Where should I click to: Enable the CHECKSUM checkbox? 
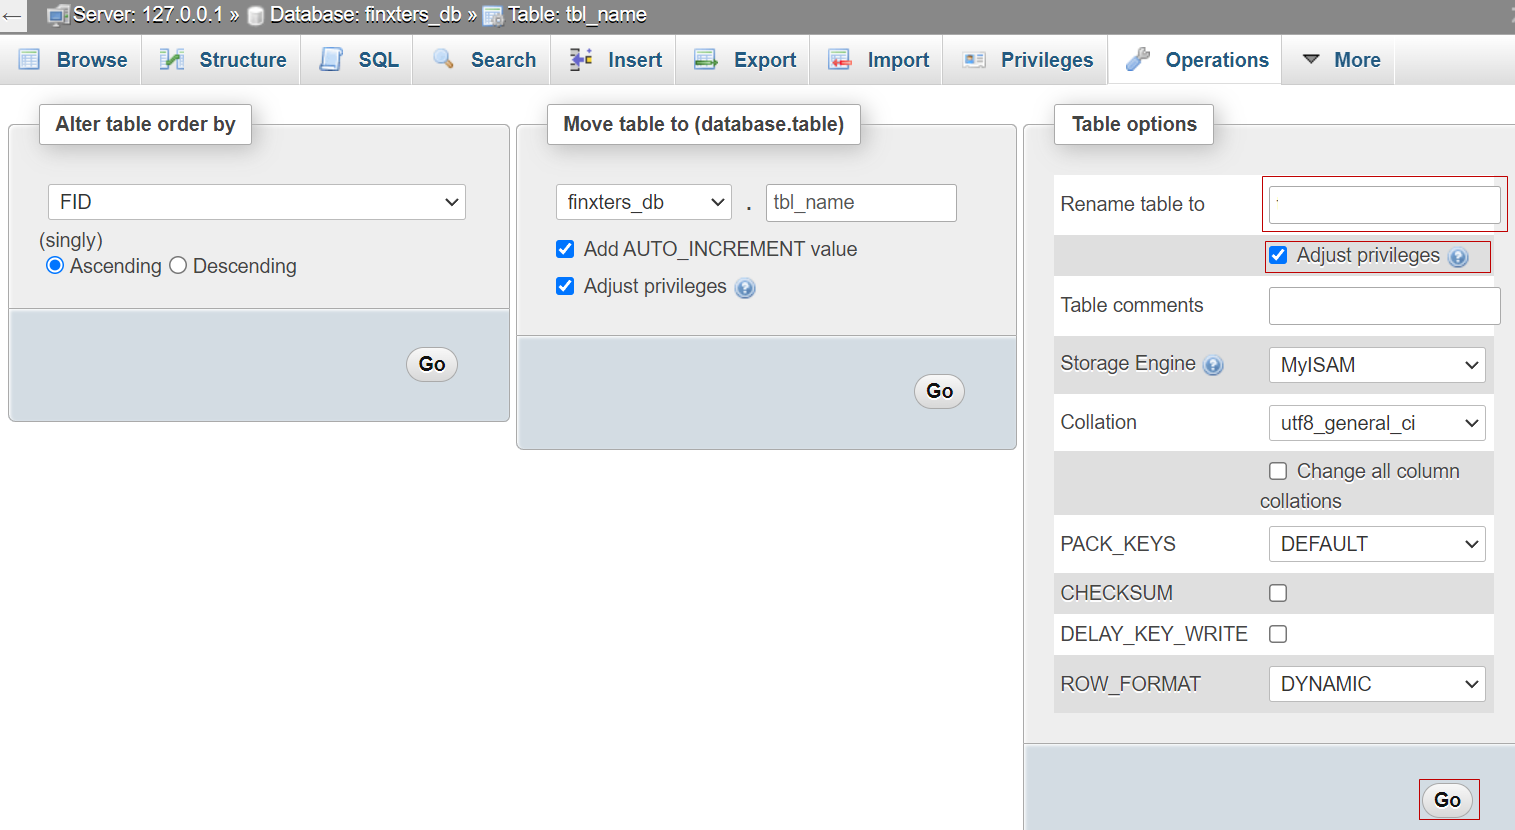pos(1277,592)
